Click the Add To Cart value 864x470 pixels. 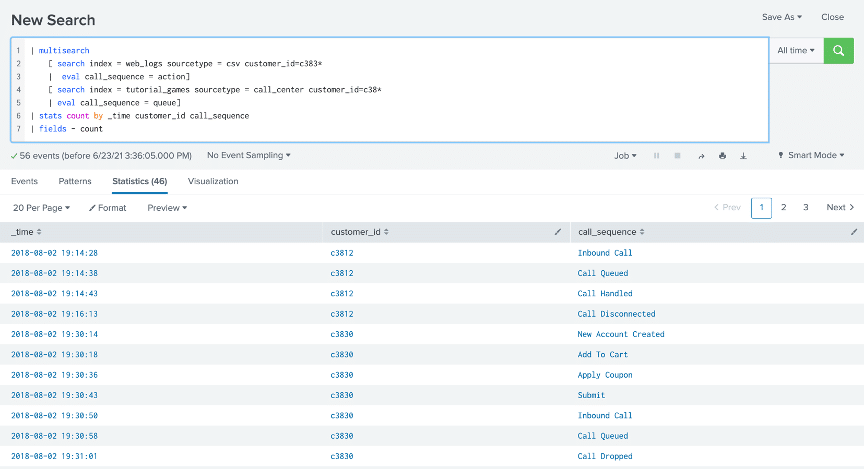tap(602, 355)
